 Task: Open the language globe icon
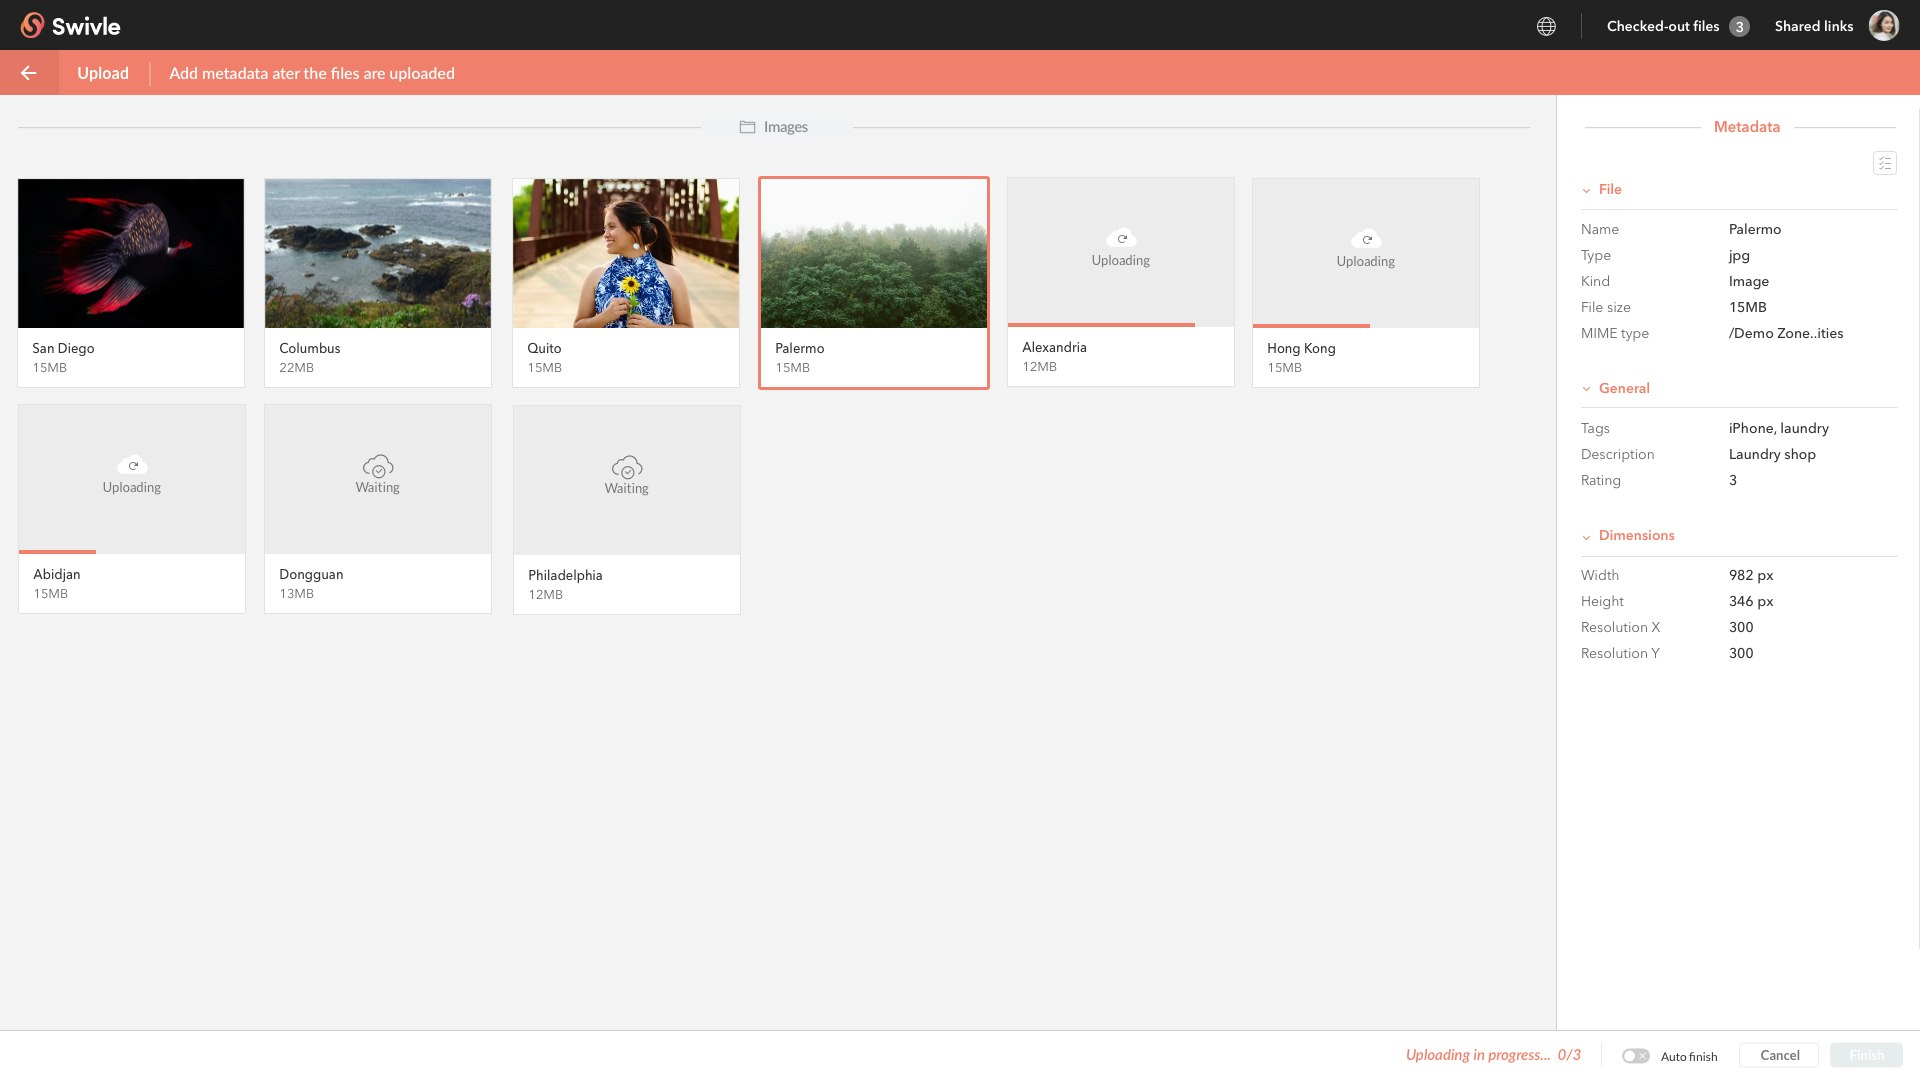point(1546,26)
